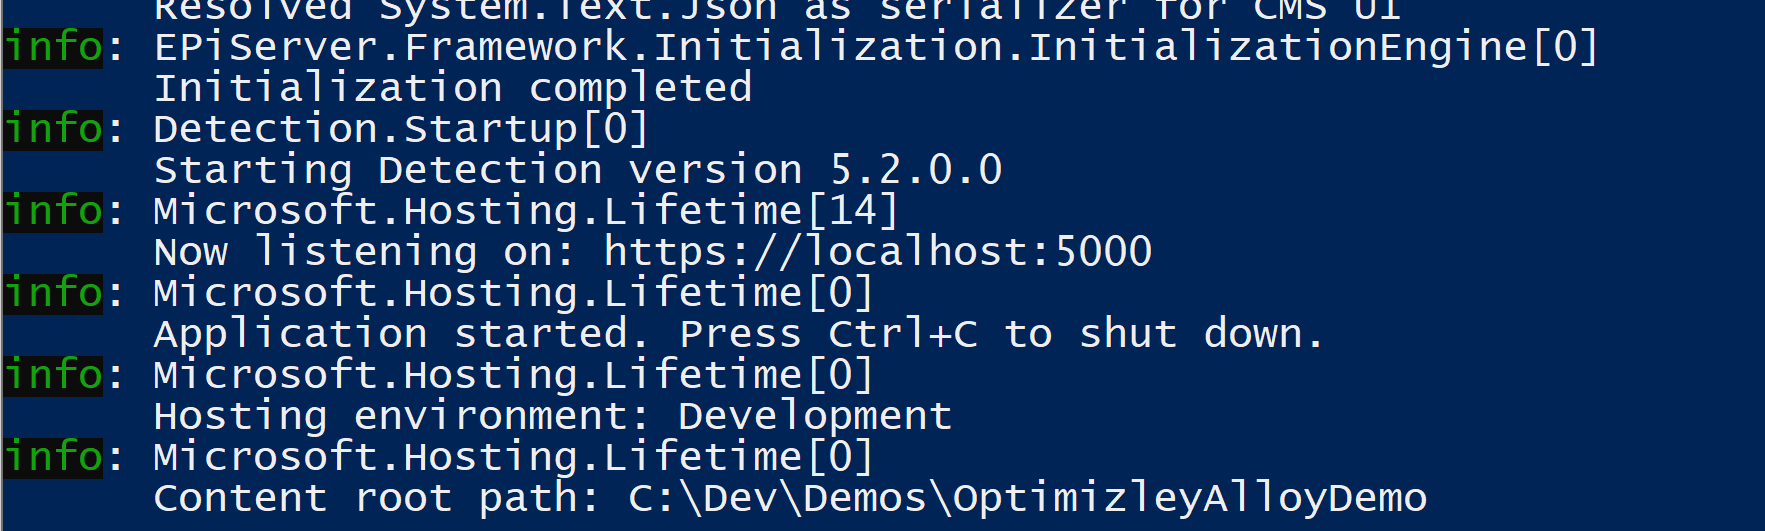Click 'Starting Detection version 5.2.0.0' line
The height and width of the screenshot is (531, 1765).
click(x=578, y=170)
